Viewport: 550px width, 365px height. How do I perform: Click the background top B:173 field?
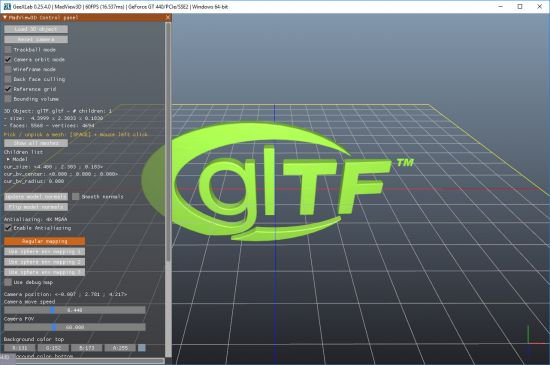(x=87, y=348)
